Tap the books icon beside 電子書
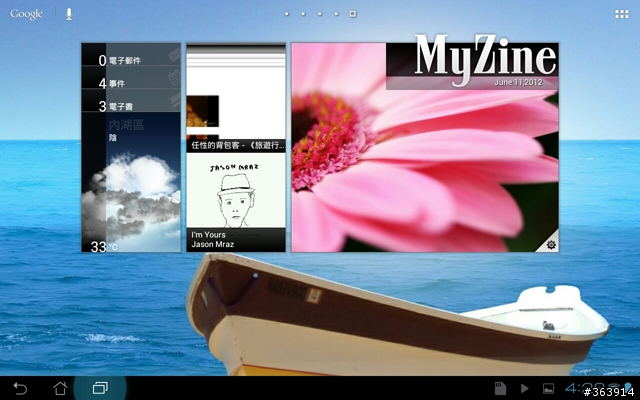640x400 pixels. coord(175,100)
